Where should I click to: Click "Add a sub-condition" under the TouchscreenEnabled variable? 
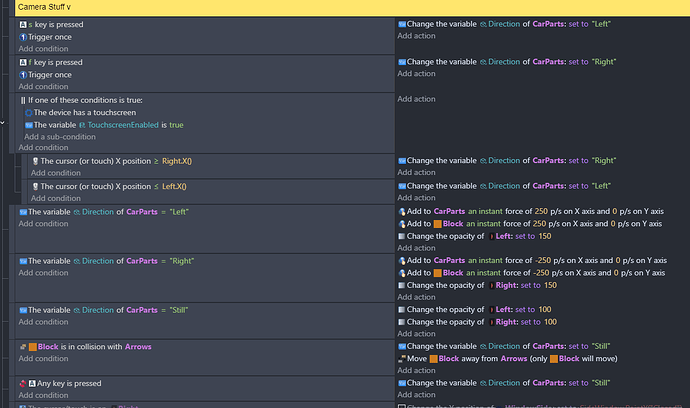pos(59,136)
